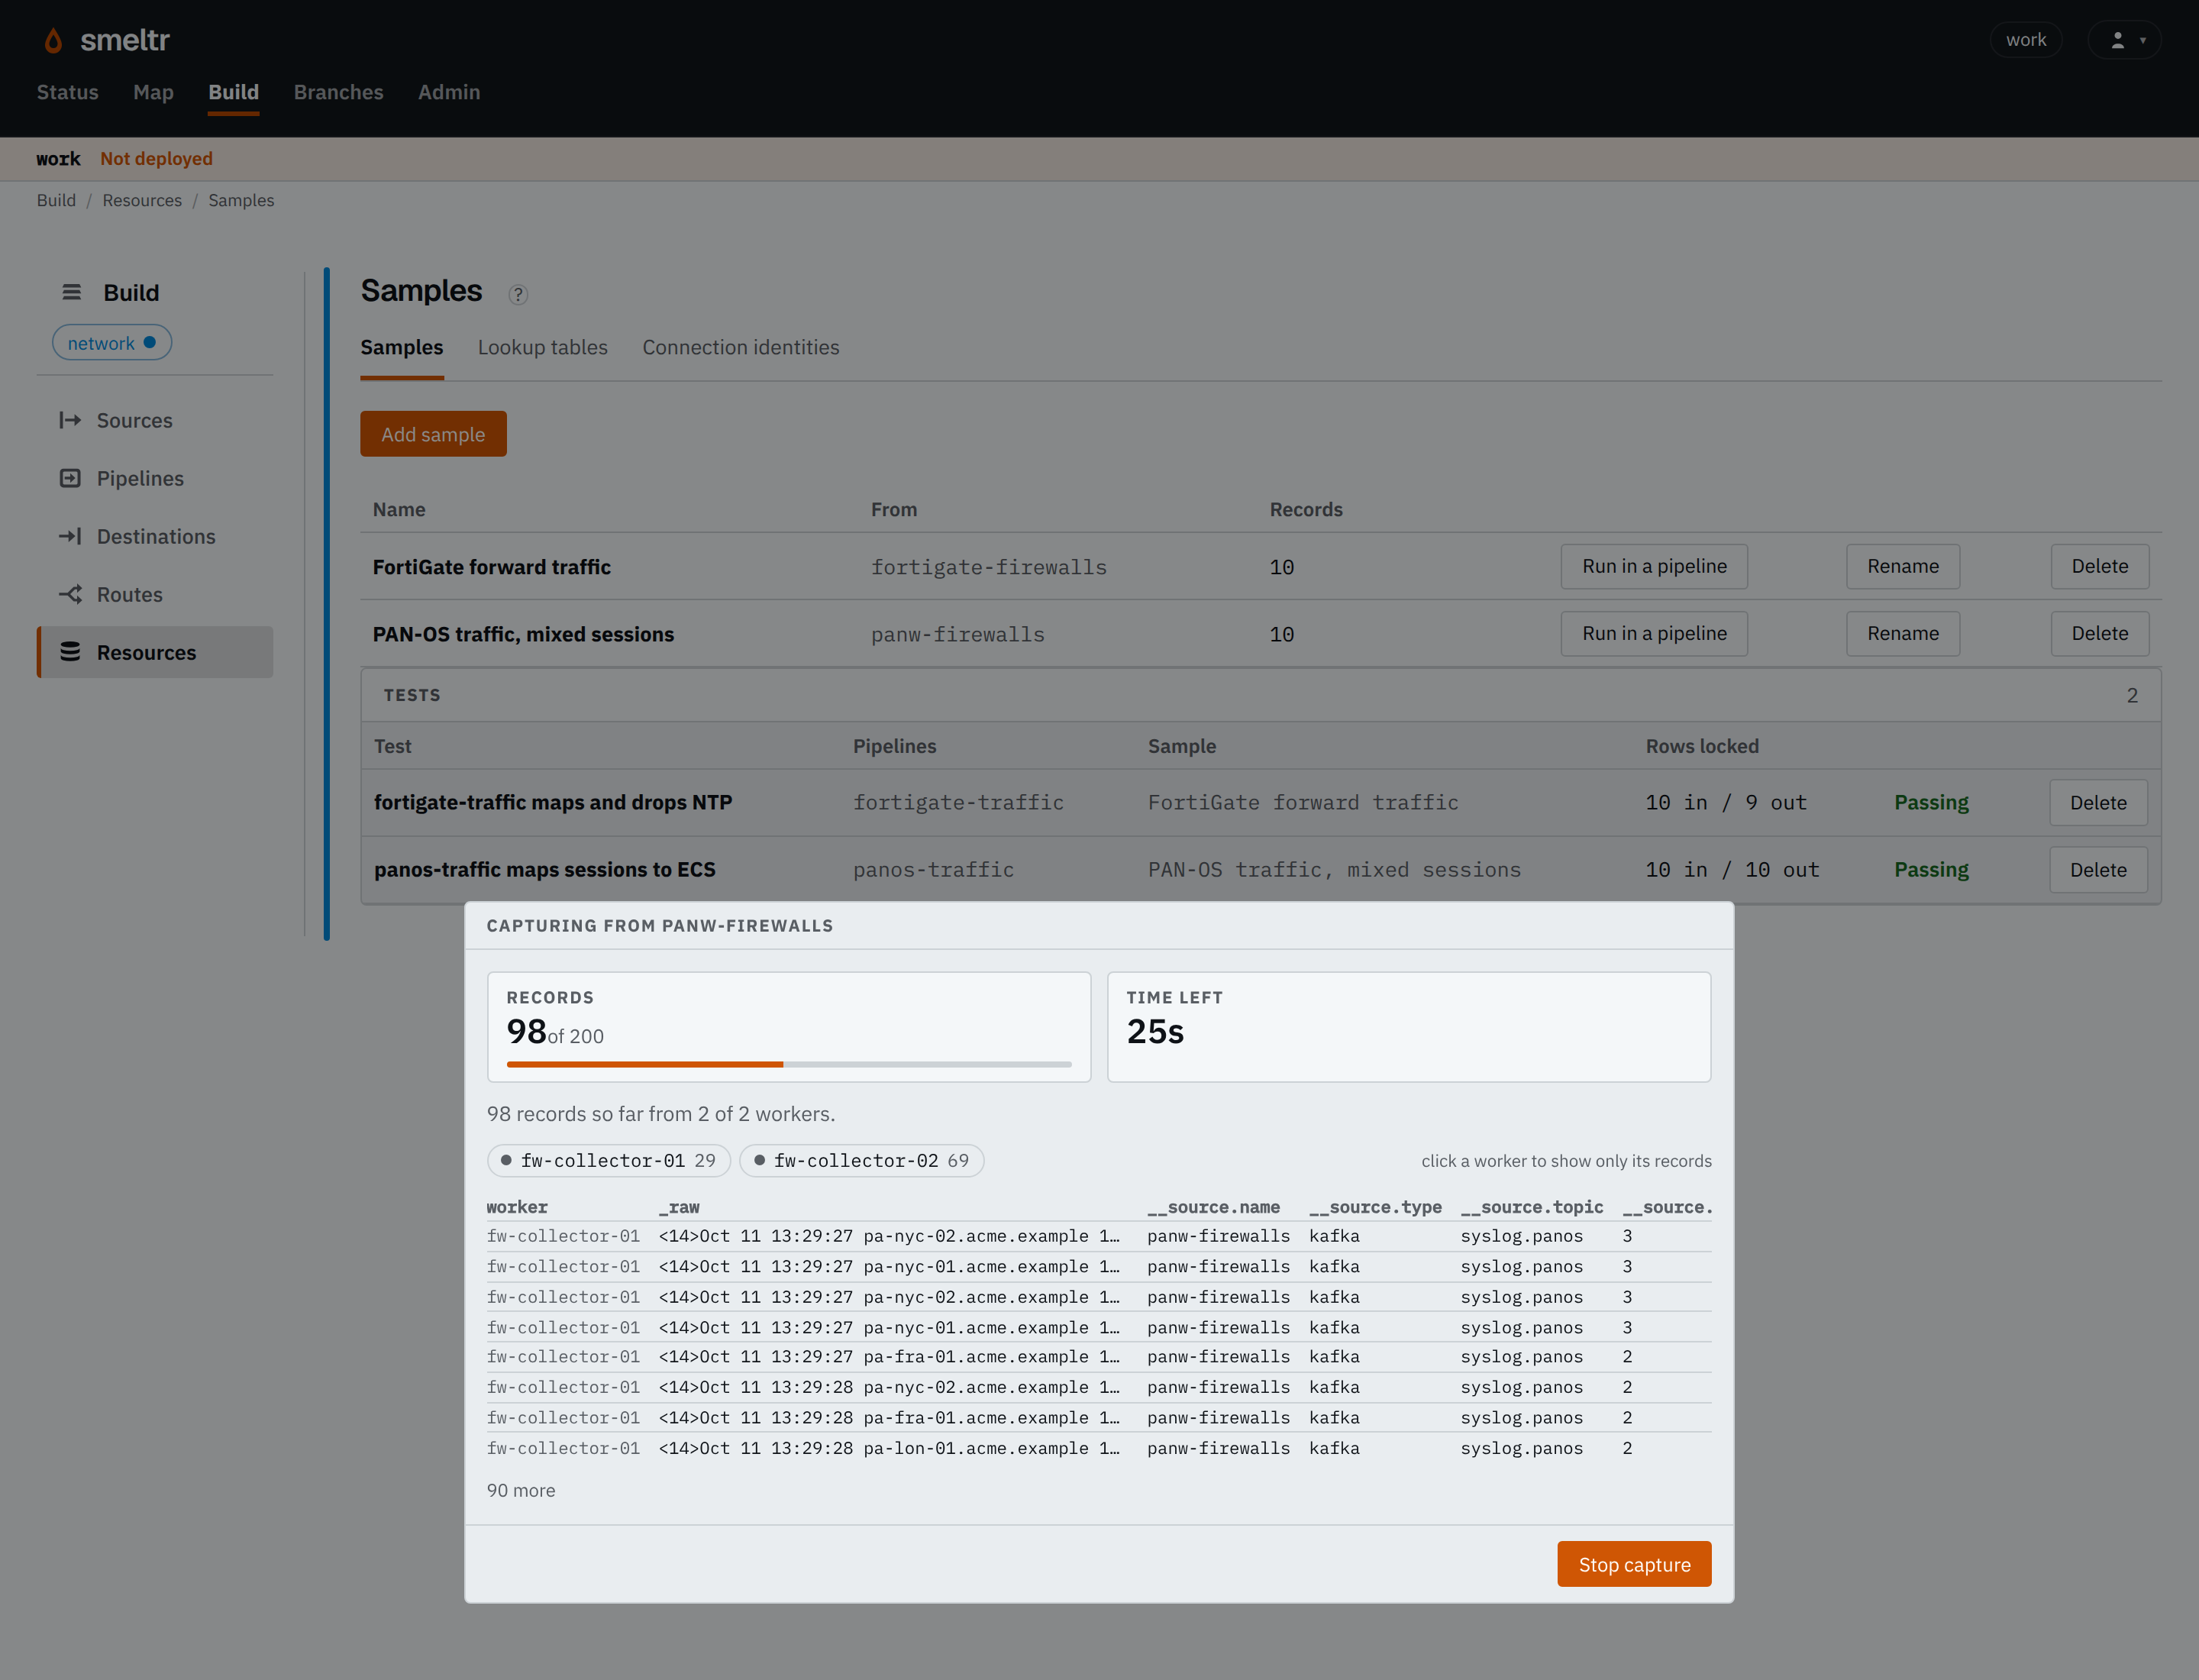Click the Add sample button
This screenshot has height=1680, width=2199.
click(x=433, y=434)
